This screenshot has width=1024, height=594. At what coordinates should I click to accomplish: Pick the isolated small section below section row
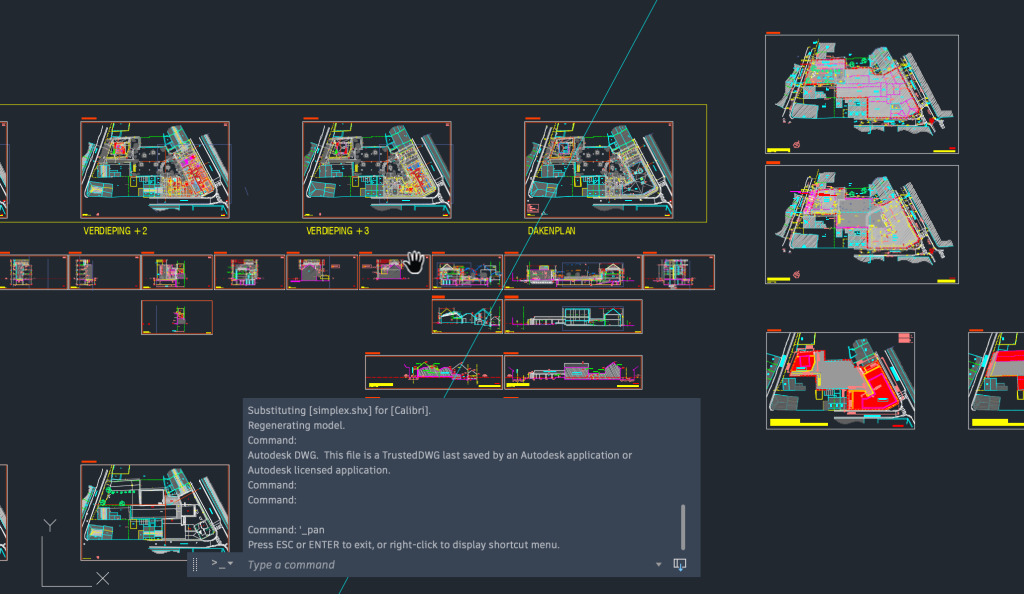point(177,316)
